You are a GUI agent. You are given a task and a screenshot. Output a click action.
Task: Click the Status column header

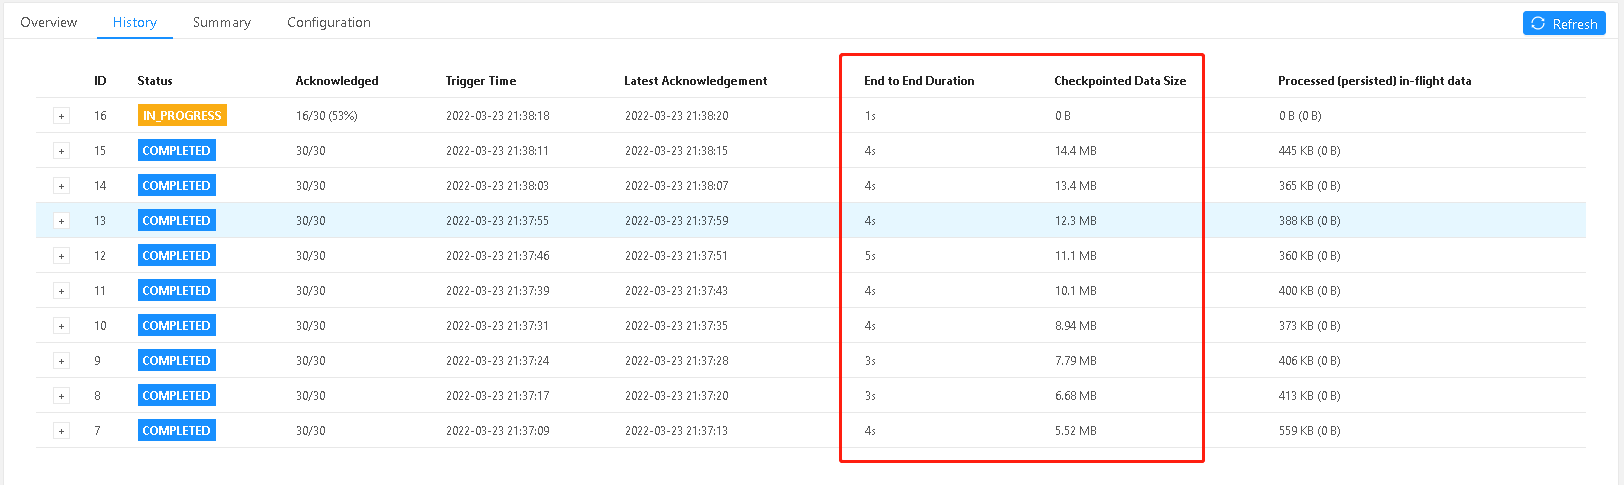click(x=155, y=81)
